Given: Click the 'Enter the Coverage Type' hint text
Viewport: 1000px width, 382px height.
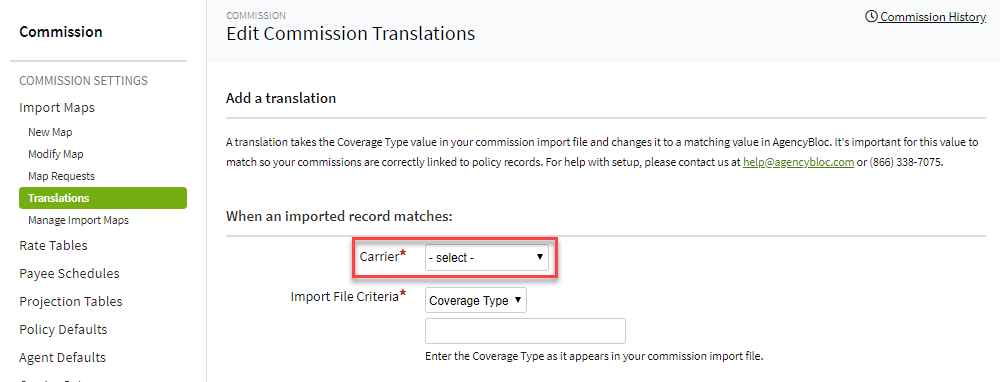Looking at the screenshot, I should coord(594,356).
